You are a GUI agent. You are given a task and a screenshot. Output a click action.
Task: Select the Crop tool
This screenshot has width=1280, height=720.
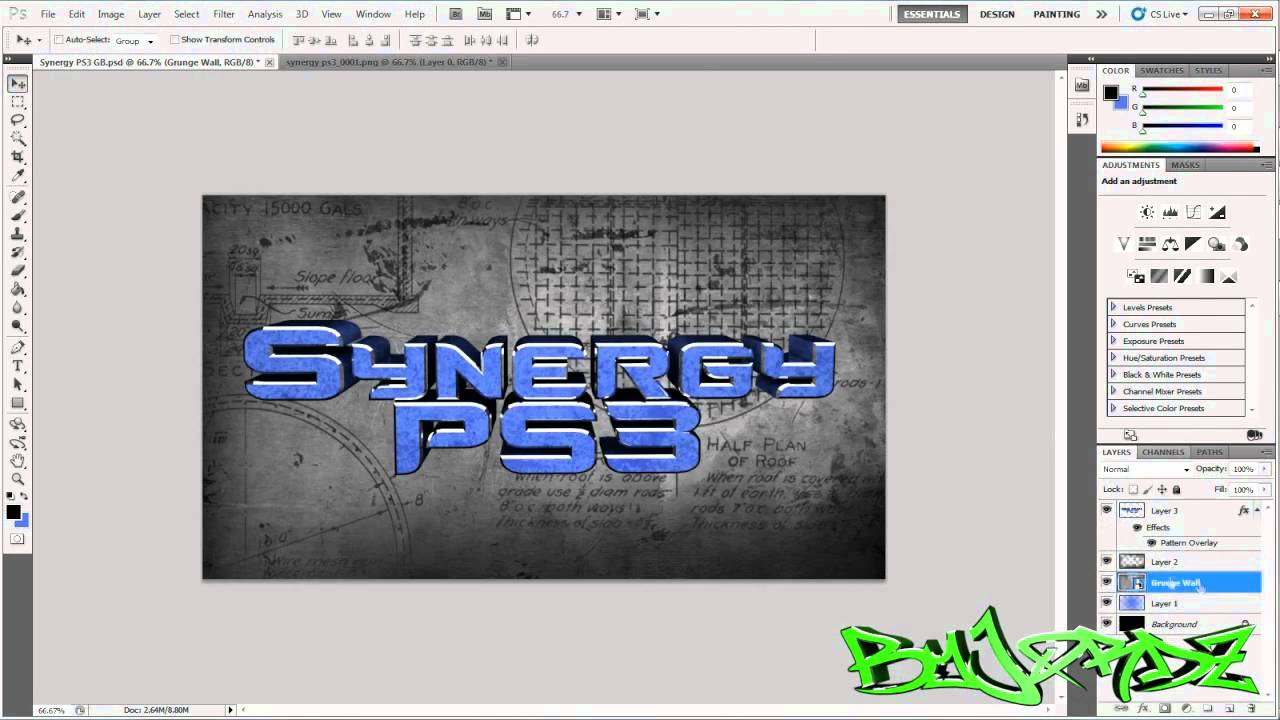pos(18,157)
